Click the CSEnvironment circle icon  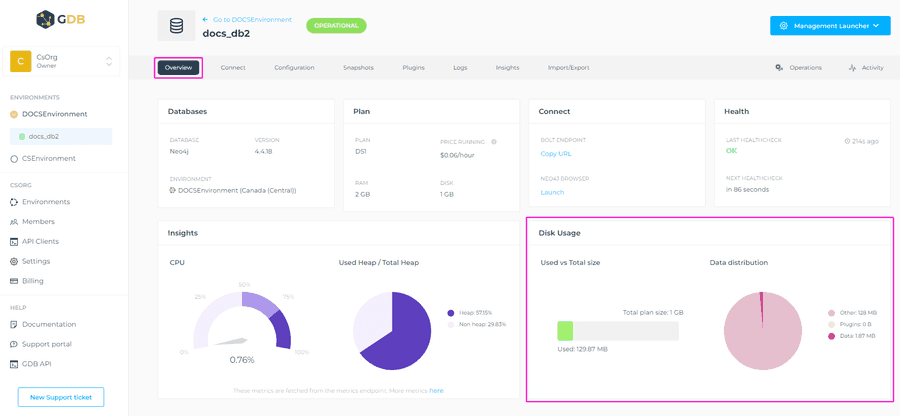pos(14,159)
